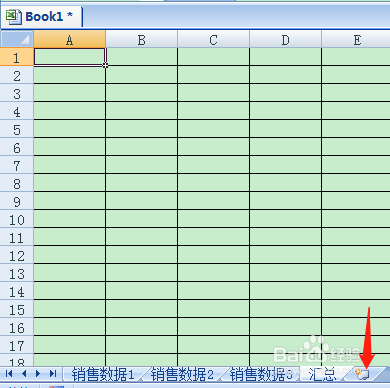Select row 5 header
Screen dimensions: 390x388
17,129
